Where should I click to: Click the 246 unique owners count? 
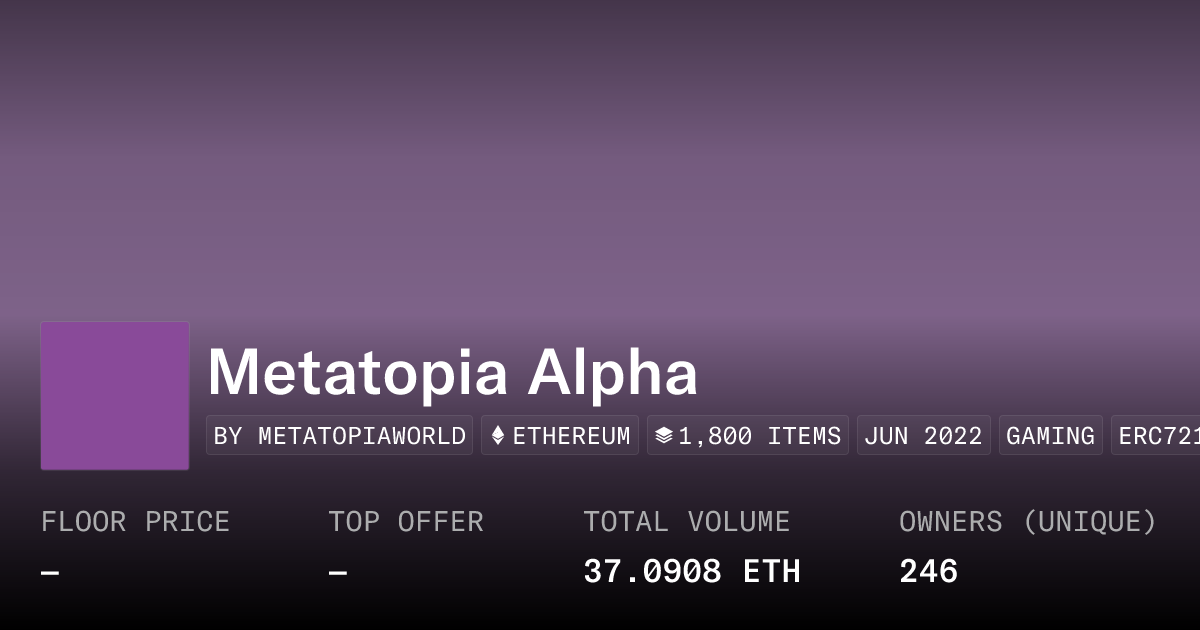(x=928, y=572)
